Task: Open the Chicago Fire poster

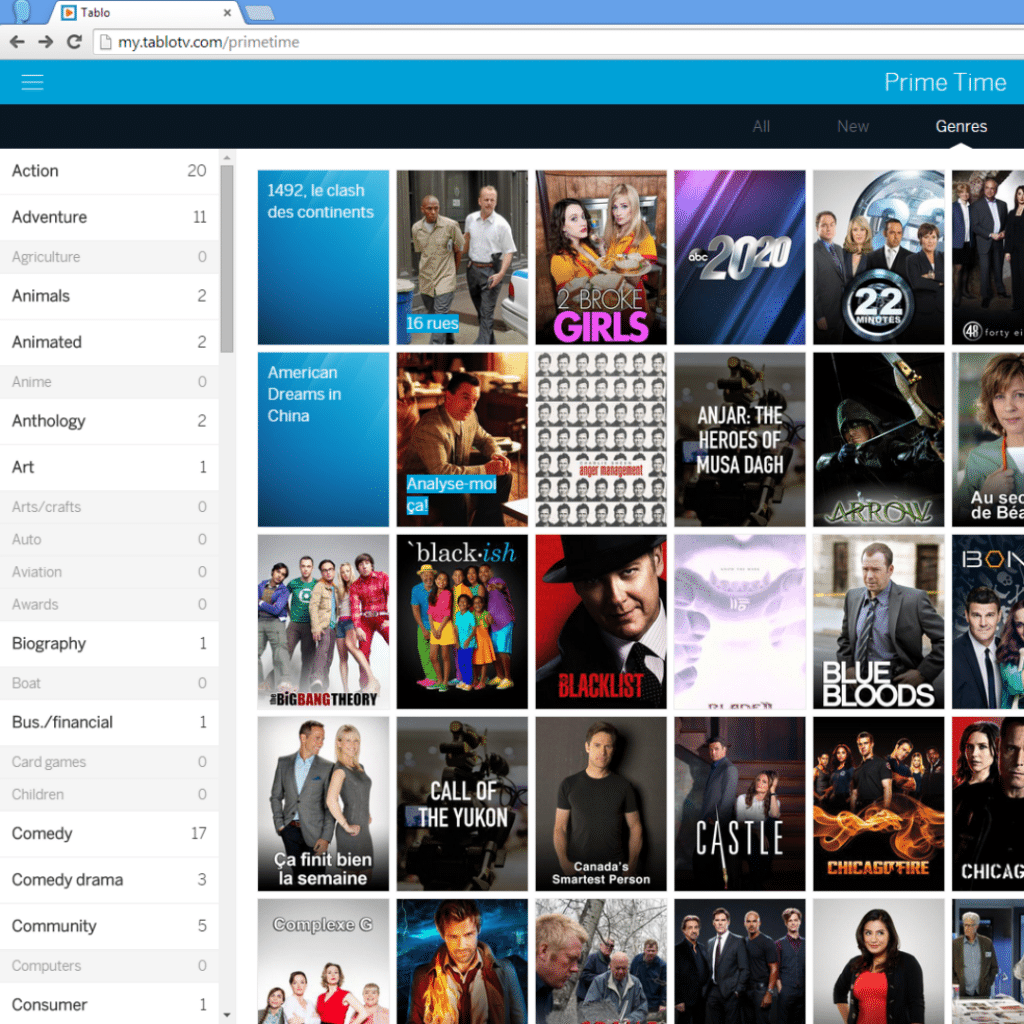Action: click(878, 804)
